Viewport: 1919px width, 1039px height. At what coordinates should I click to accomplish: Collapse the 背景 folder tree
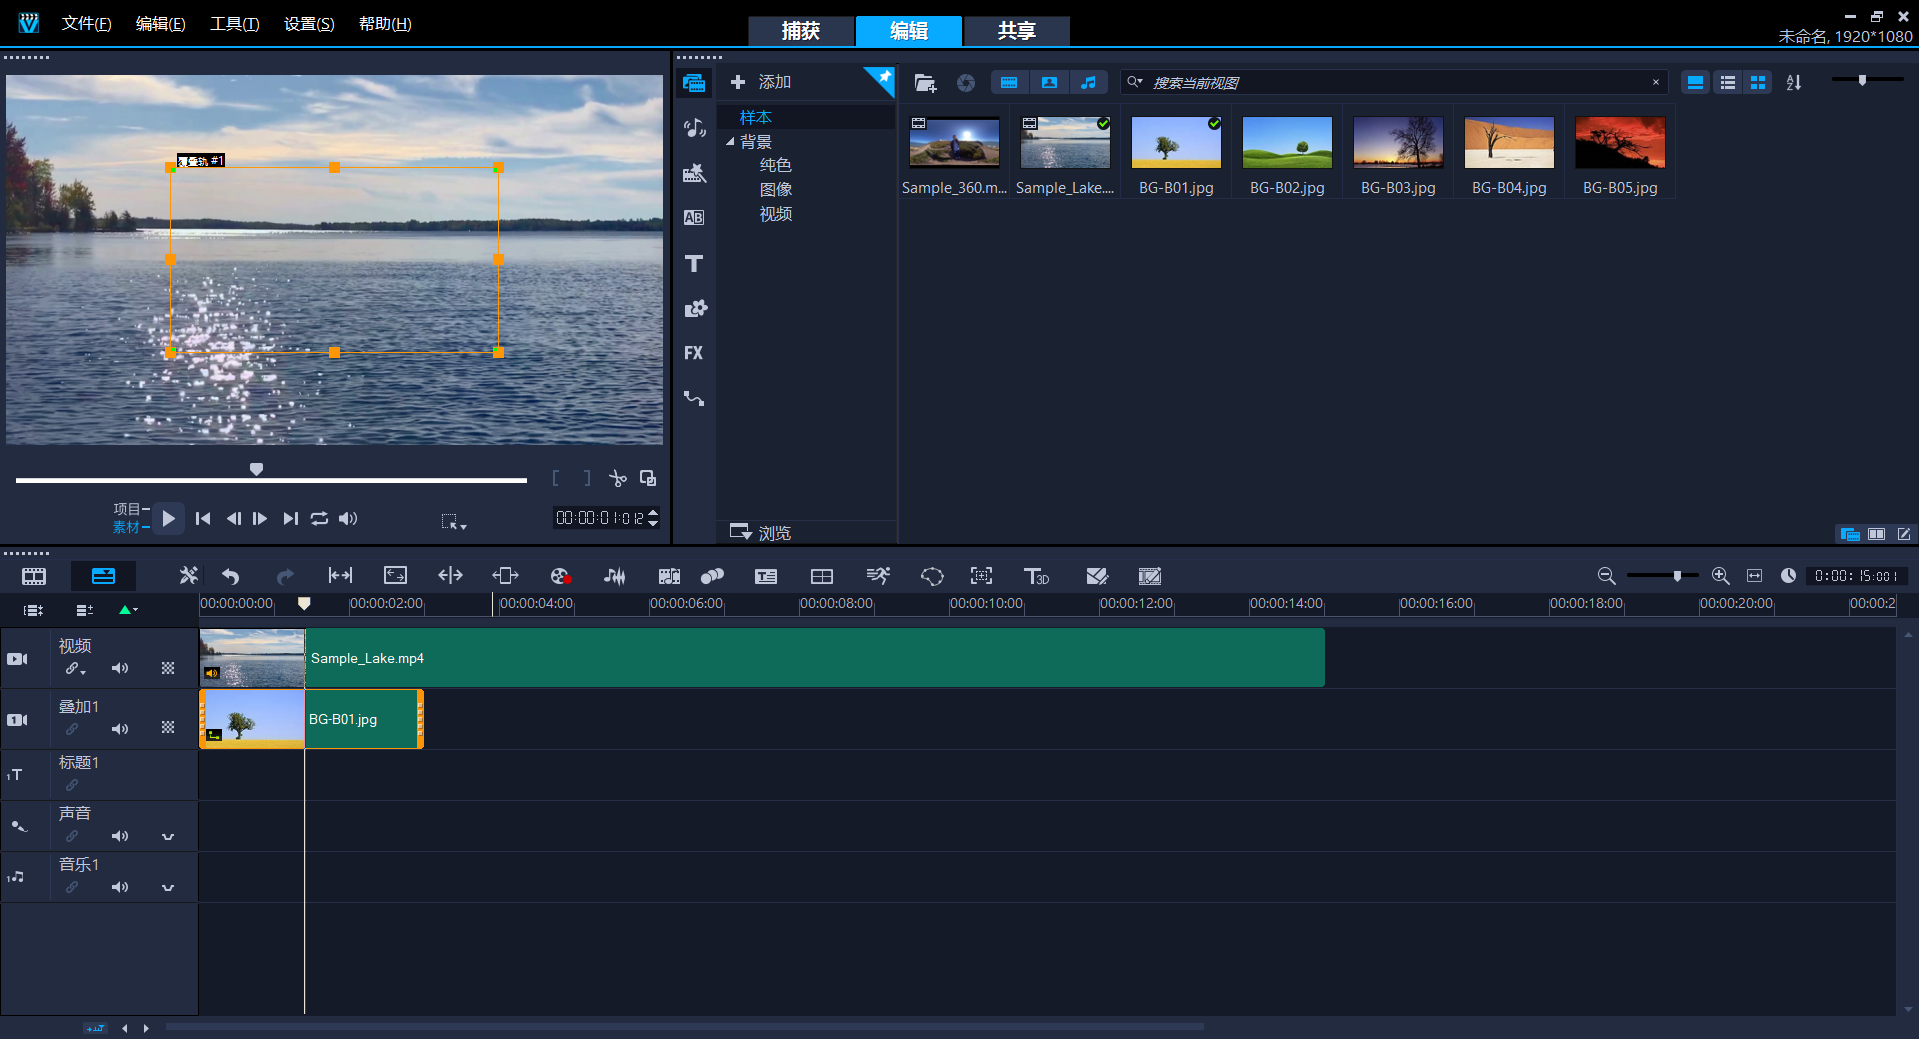pos(730,142)
